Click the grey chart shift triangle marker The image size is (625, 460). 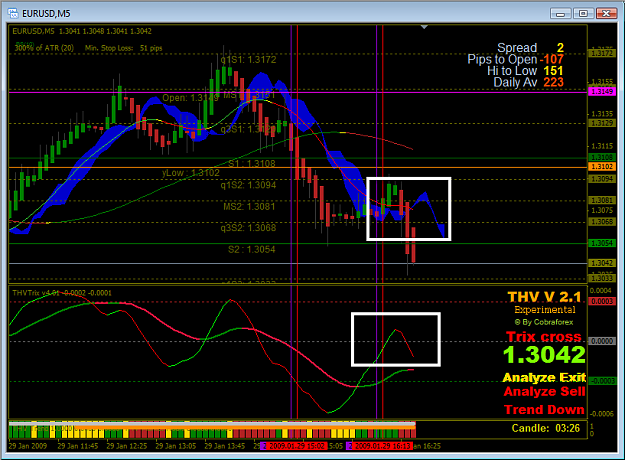[x=424, y=27]
